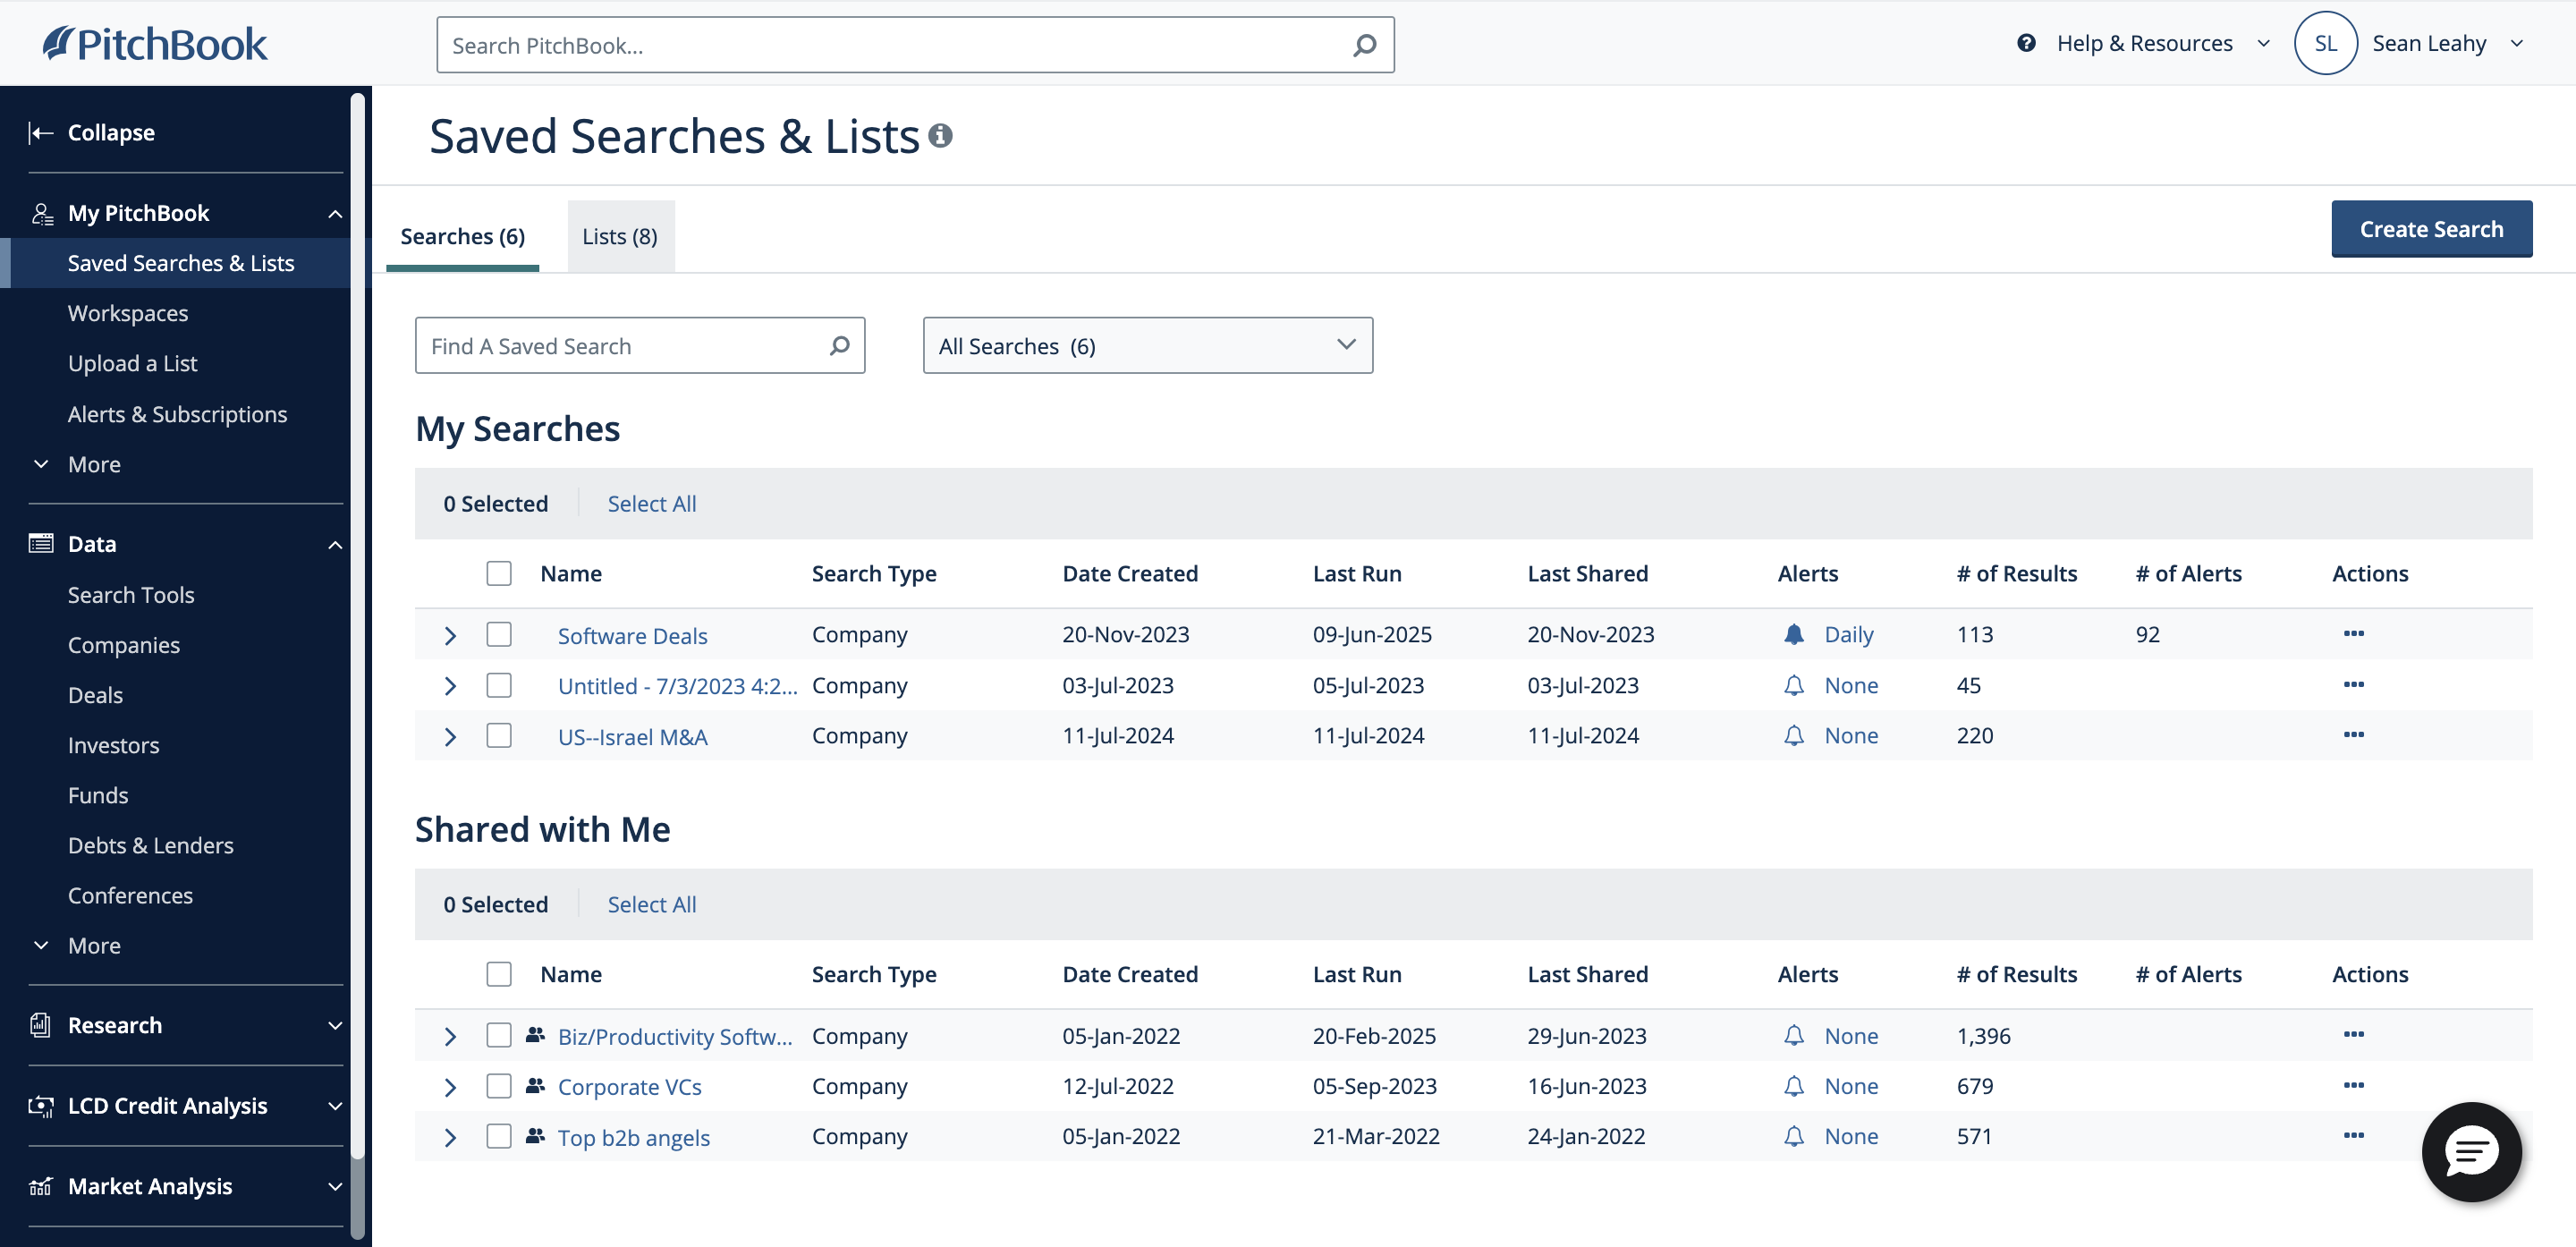This screenshot has width=2576, height=1247.
Task: Check the header select-all checkbox in My Searches
Action: (x=499, y=573)
